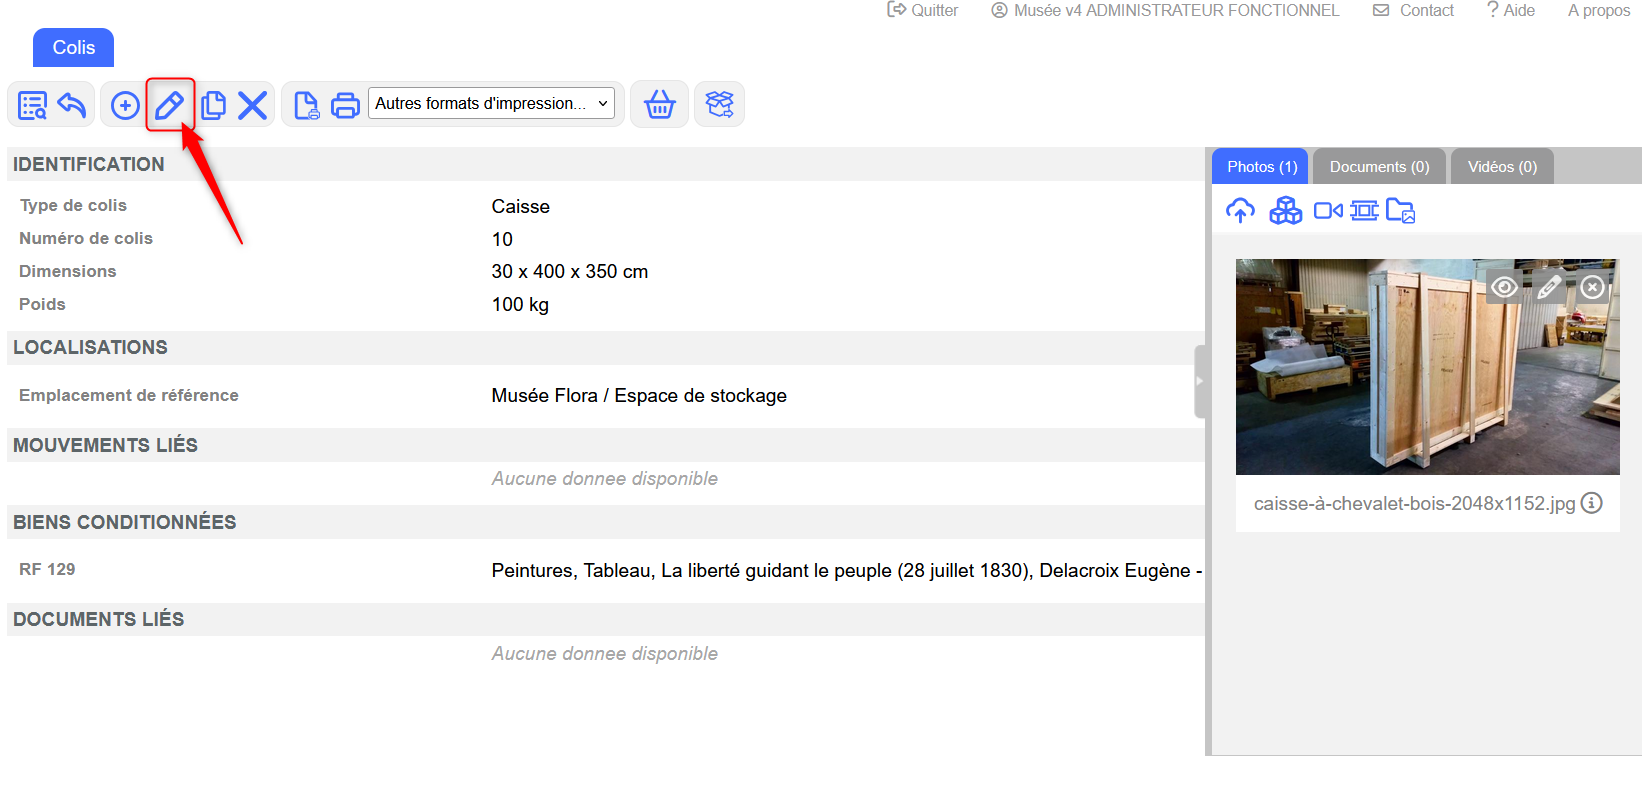Viewport: 1642px width, 788px height.
Task: Open the search list icon
Action: (32, 105)
